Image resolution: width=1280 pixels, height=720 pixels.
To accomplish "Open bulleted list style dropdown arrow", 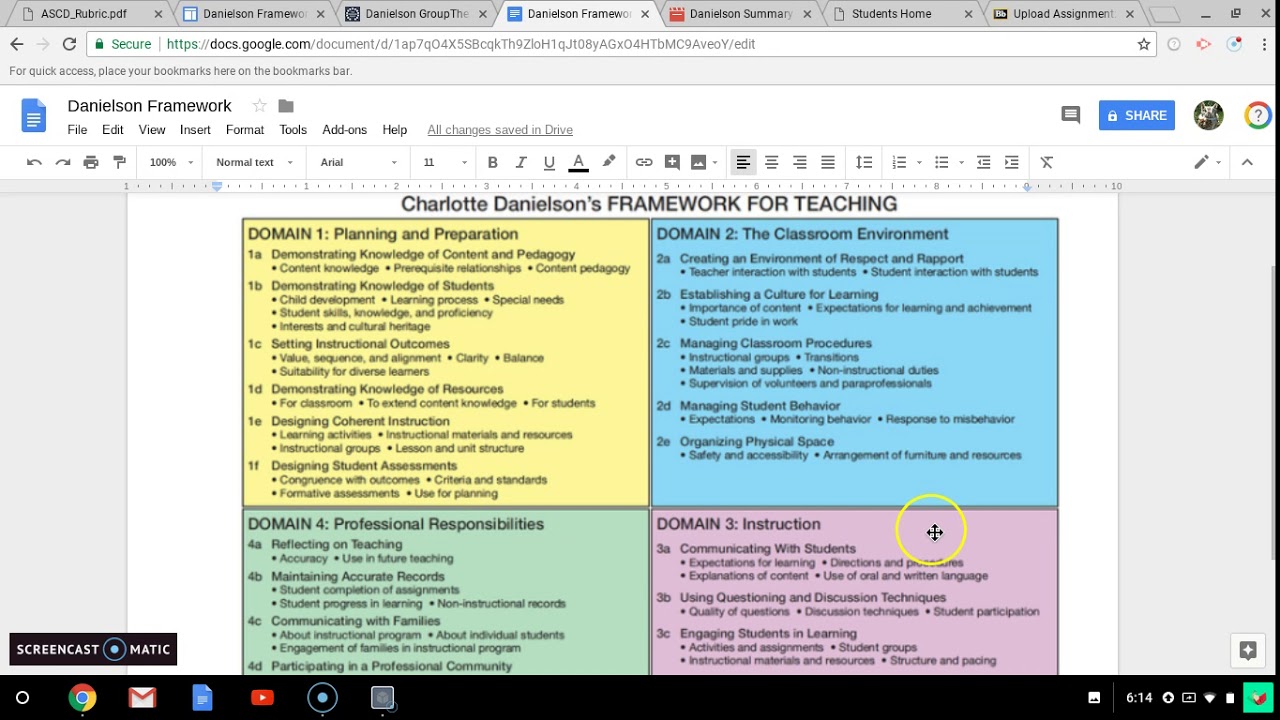I will 961,162.
